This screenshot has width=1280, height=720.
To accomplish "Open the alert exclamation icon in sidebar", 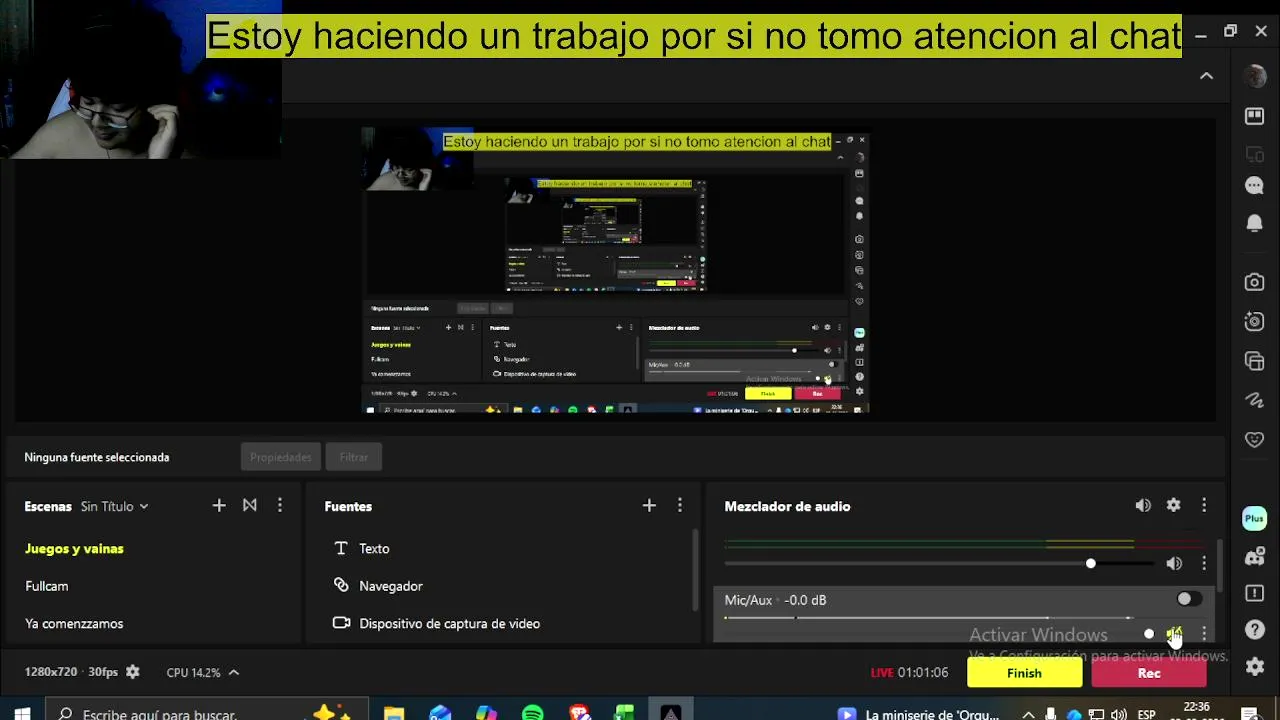I will pos(1255,593).
